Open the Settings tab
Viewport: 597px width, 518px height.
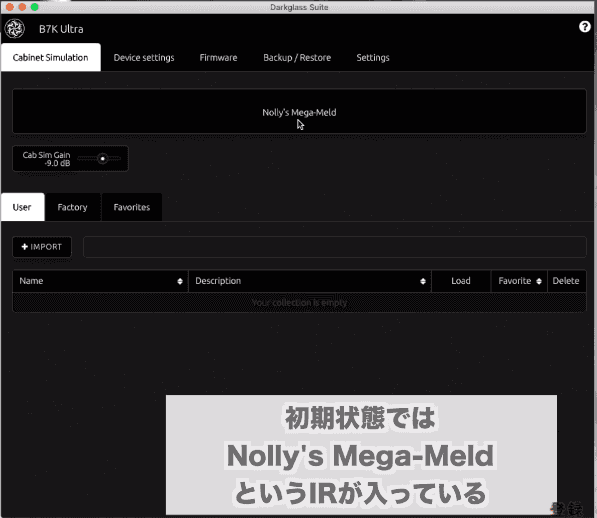(373, 57)
